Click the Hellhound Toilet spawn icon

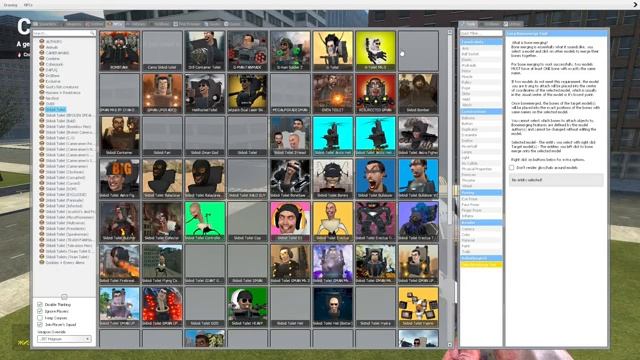[x=205, y=93]
